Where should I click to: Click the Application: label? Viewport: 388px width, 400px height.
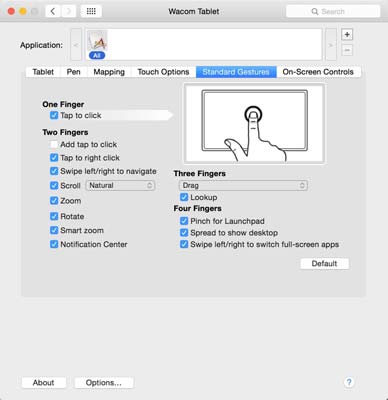point(41,45)
